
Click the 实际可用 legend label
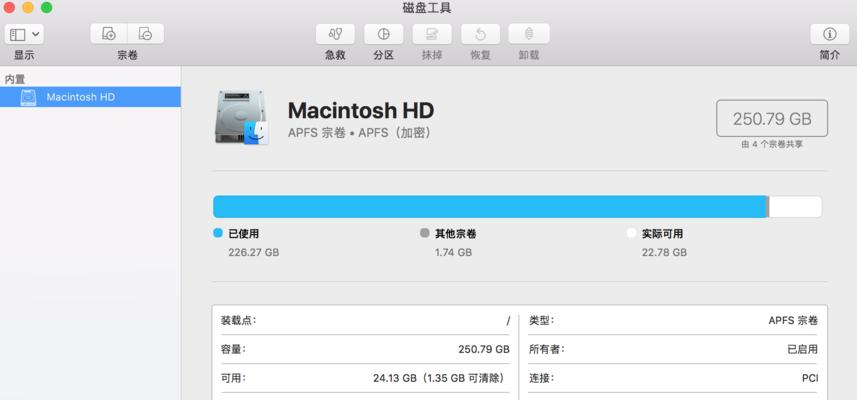662,234
